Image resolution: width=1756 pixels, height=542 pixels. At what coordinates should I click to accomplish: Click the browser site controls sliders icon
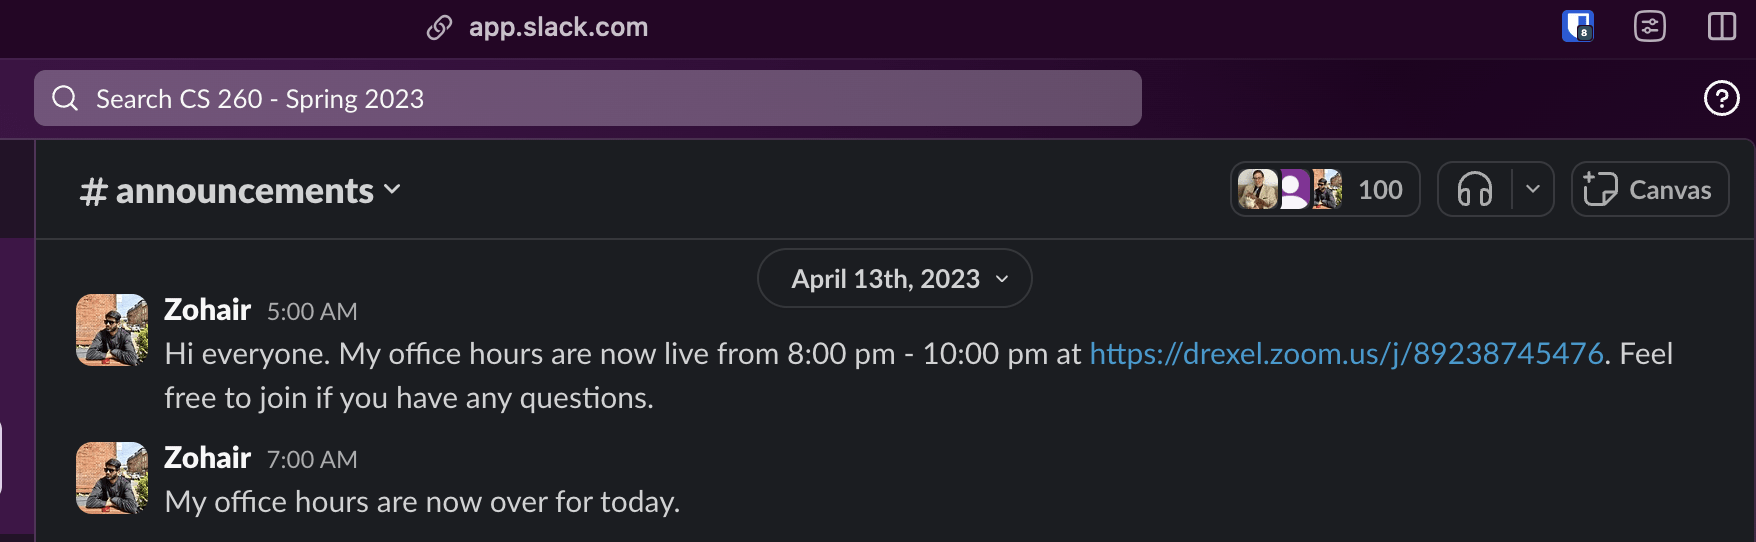click(1649, 26)
